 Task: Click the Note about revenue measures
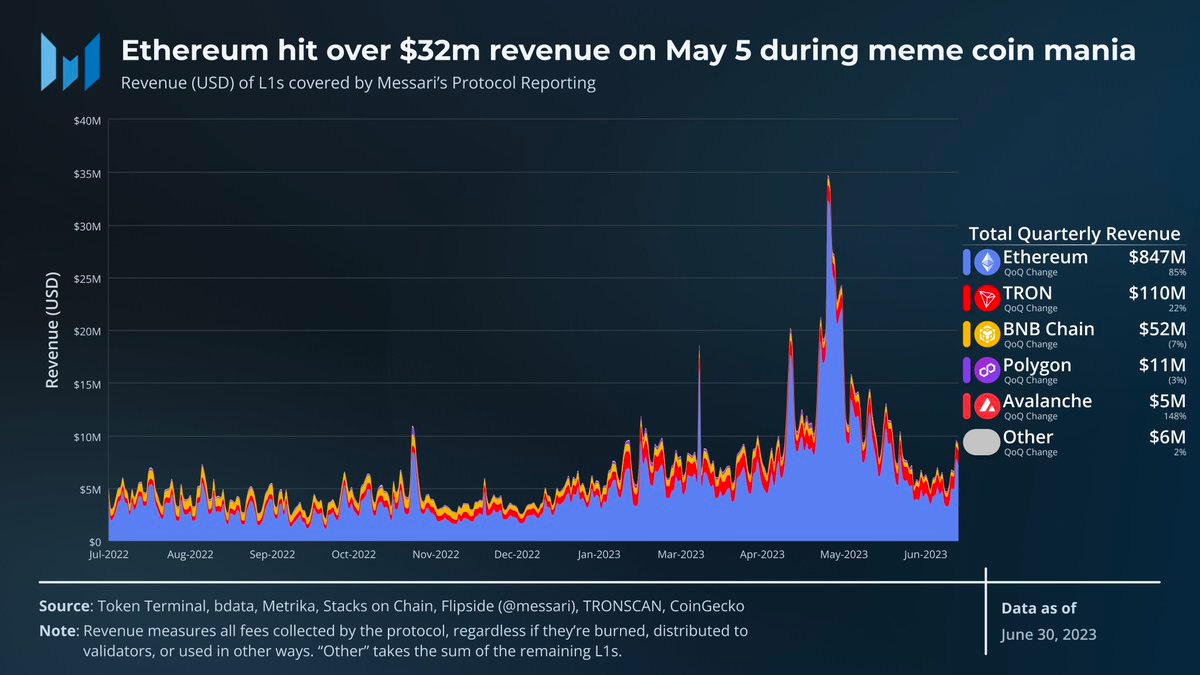pyautogui.click(x=393, y=640)
